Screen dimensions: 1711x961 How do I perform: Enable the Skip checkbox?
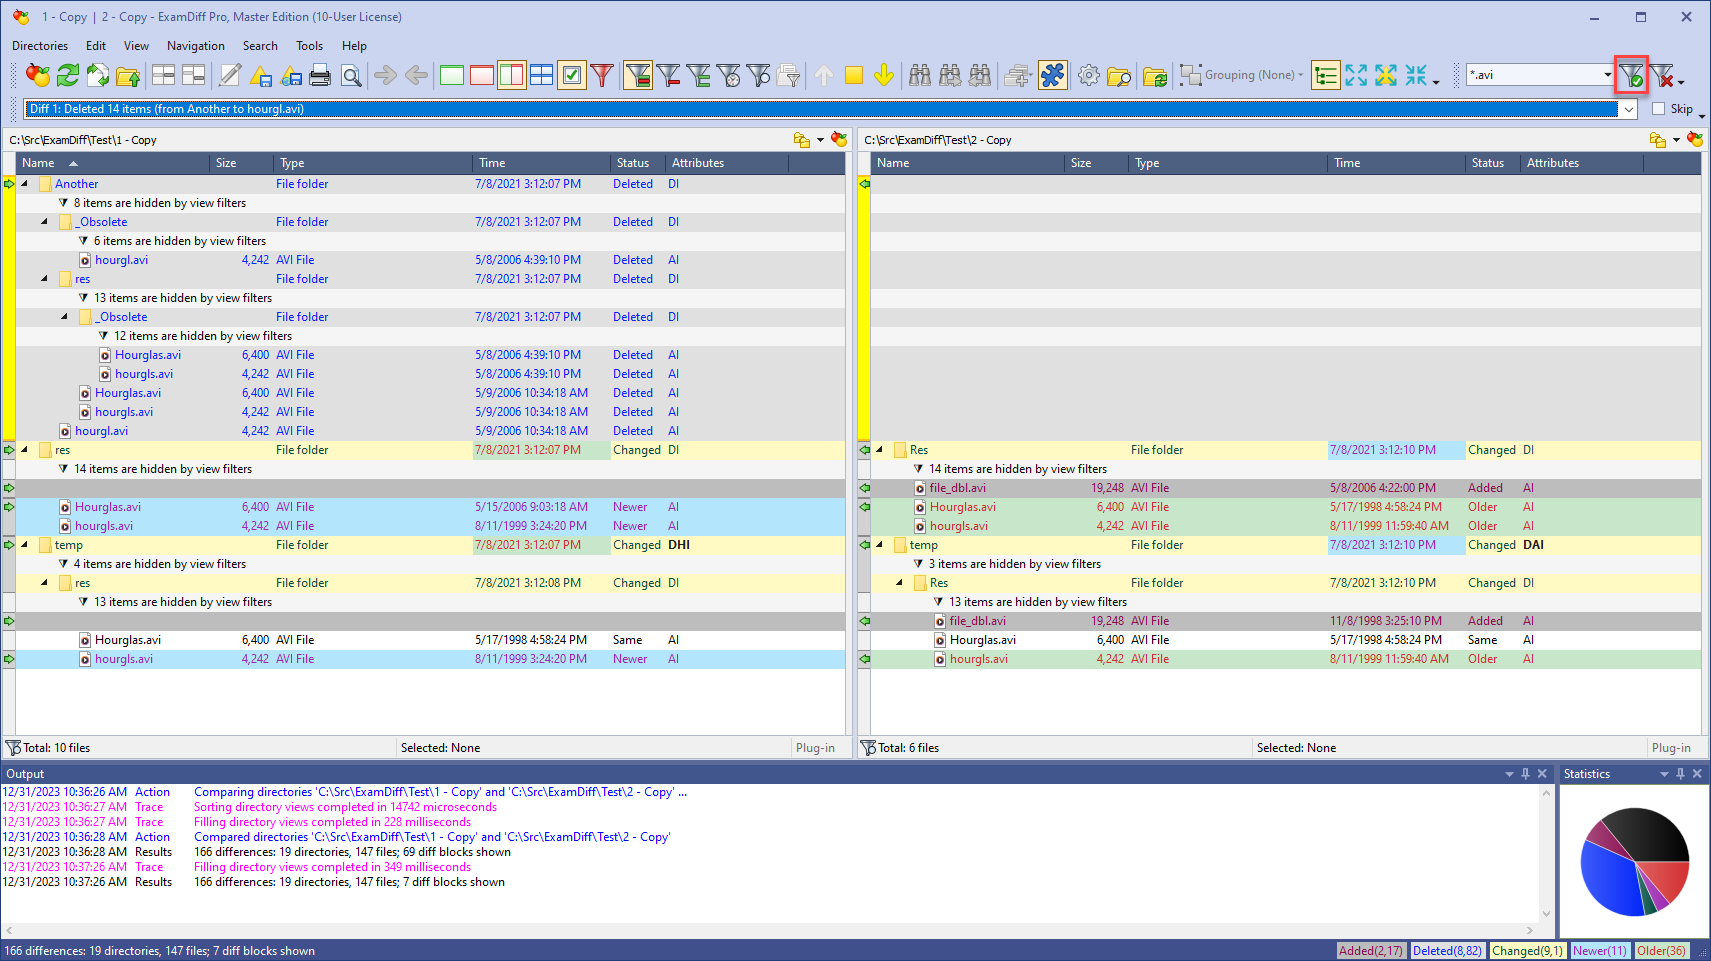(x=1659, y=109)
